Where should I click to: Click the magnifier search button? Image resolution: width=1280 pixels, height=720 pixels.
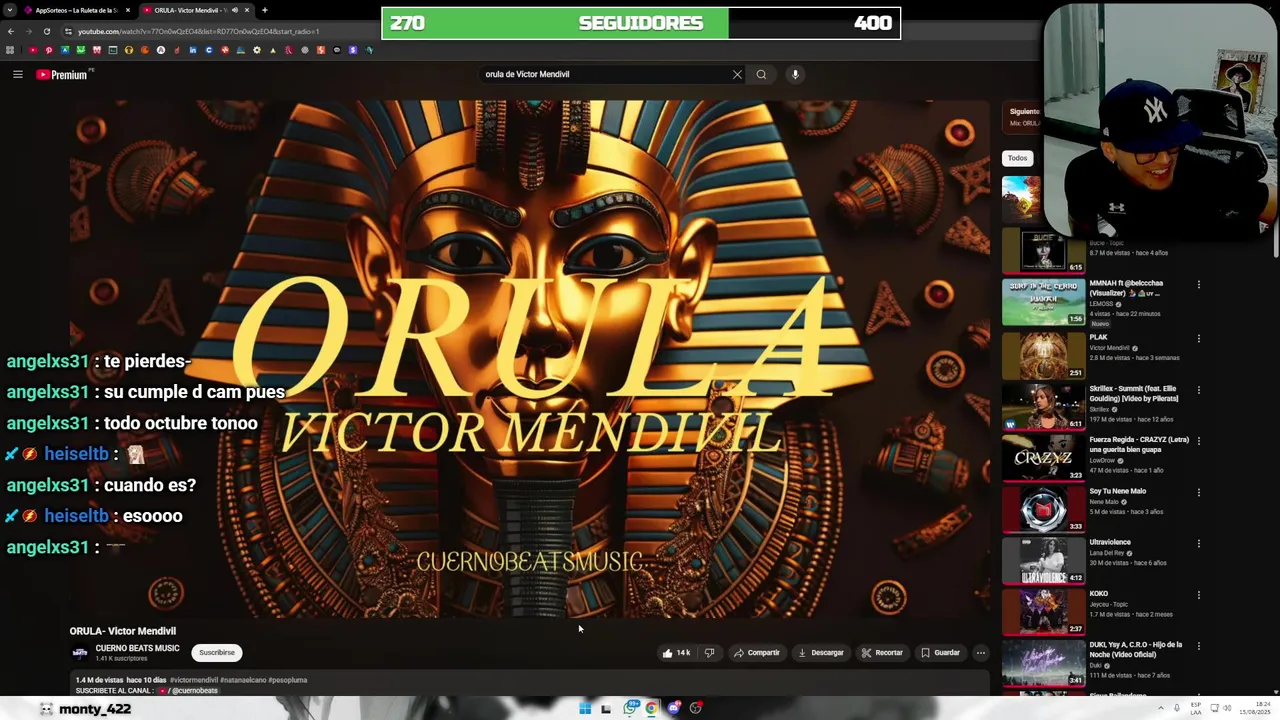click(761, 74)
